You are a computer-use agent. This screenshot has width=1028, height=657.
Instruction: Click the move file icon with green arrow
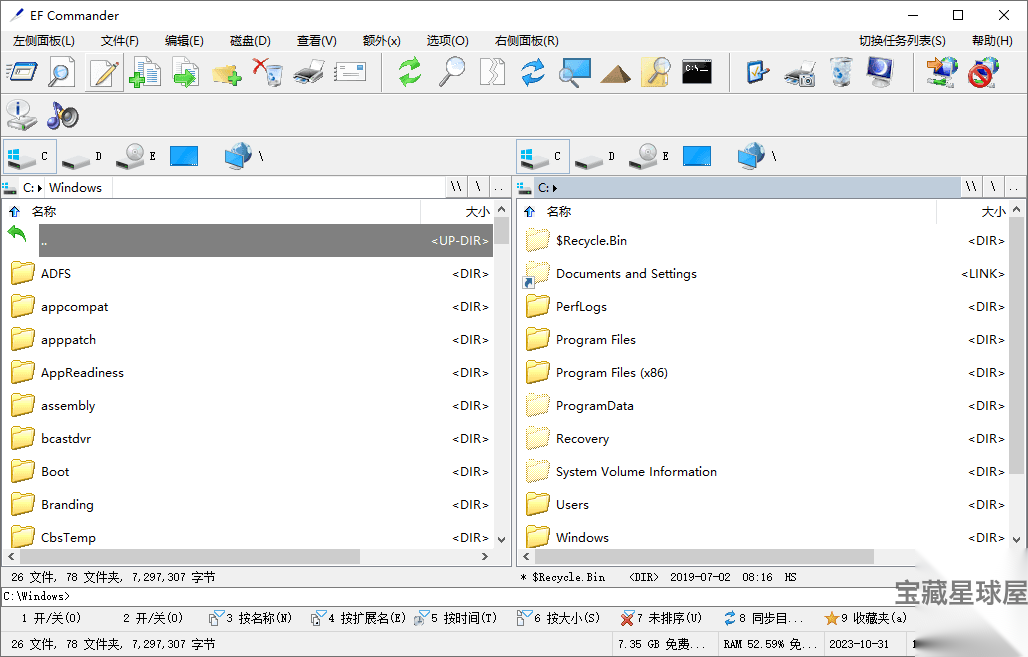coord(186,72)
